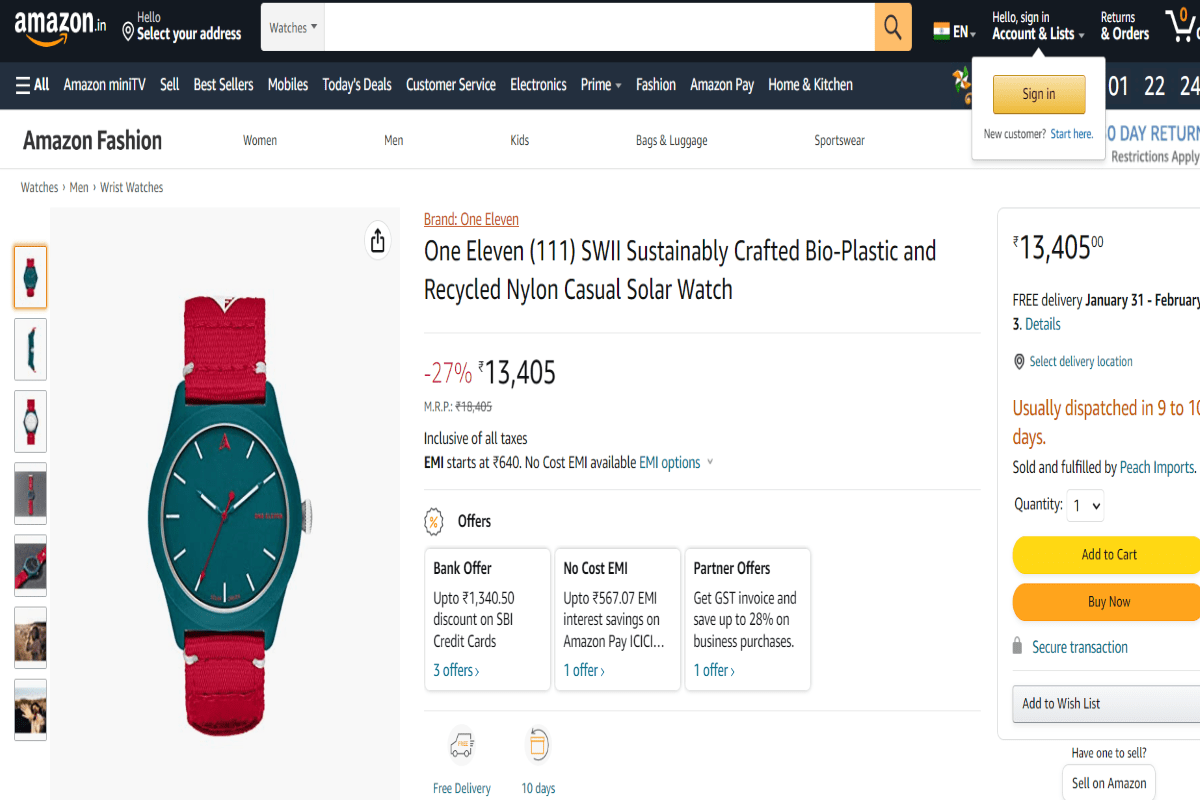
Task: Open the Quantity selector dropdown
Action: [1085, 506]
